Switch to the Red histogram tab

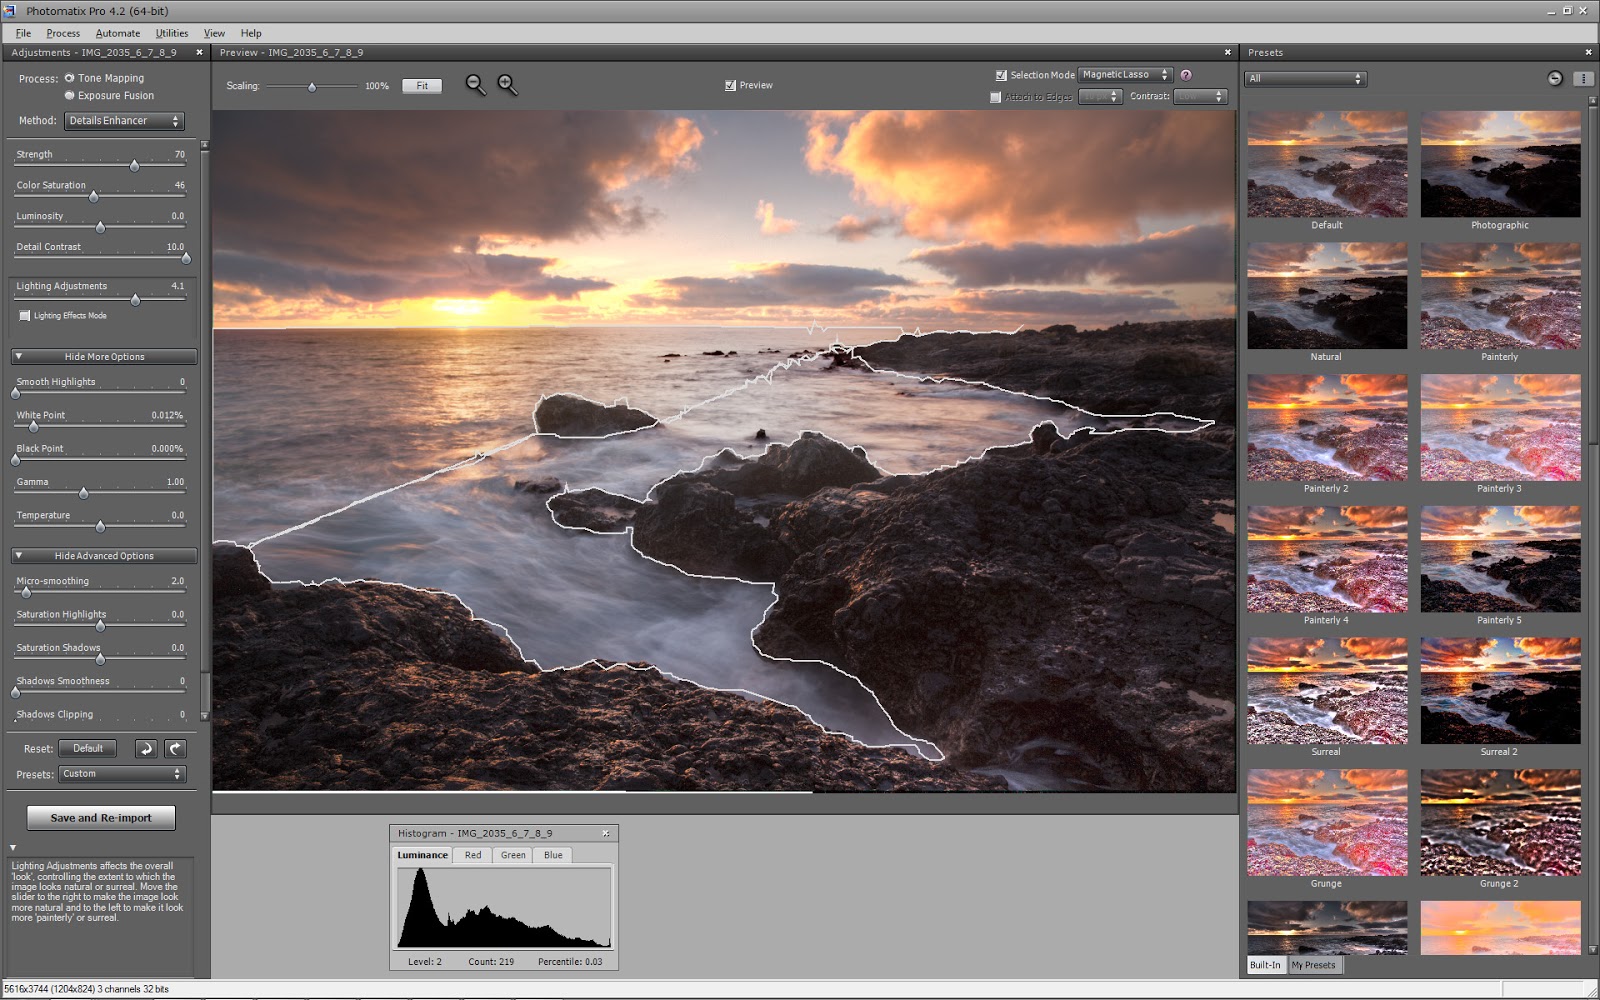click(x=473, y=855)
